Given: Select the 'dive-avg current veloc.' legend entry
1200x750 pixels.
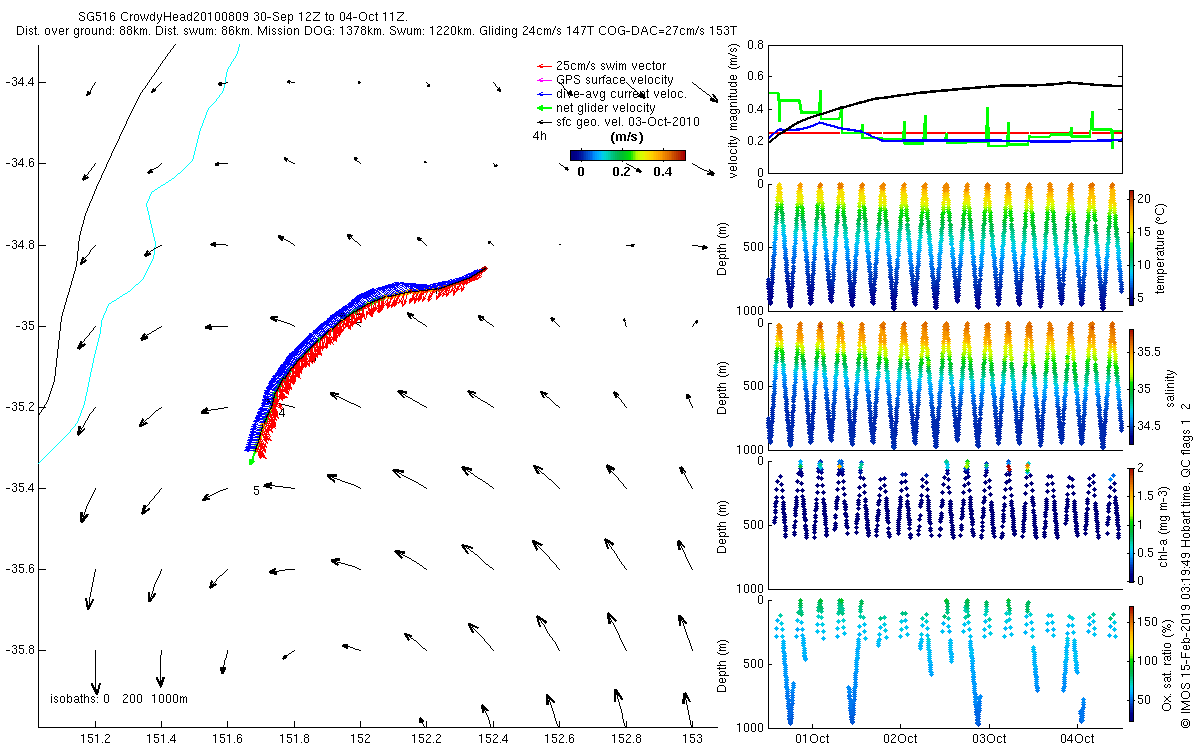Looking at the screenshot, I should tap(610, 94).
